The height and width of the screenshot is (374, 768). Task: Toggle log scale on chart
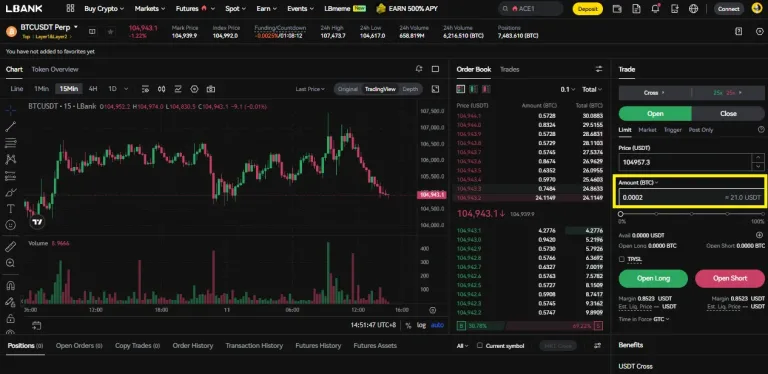pyautogui.click(x=421, y=325)
